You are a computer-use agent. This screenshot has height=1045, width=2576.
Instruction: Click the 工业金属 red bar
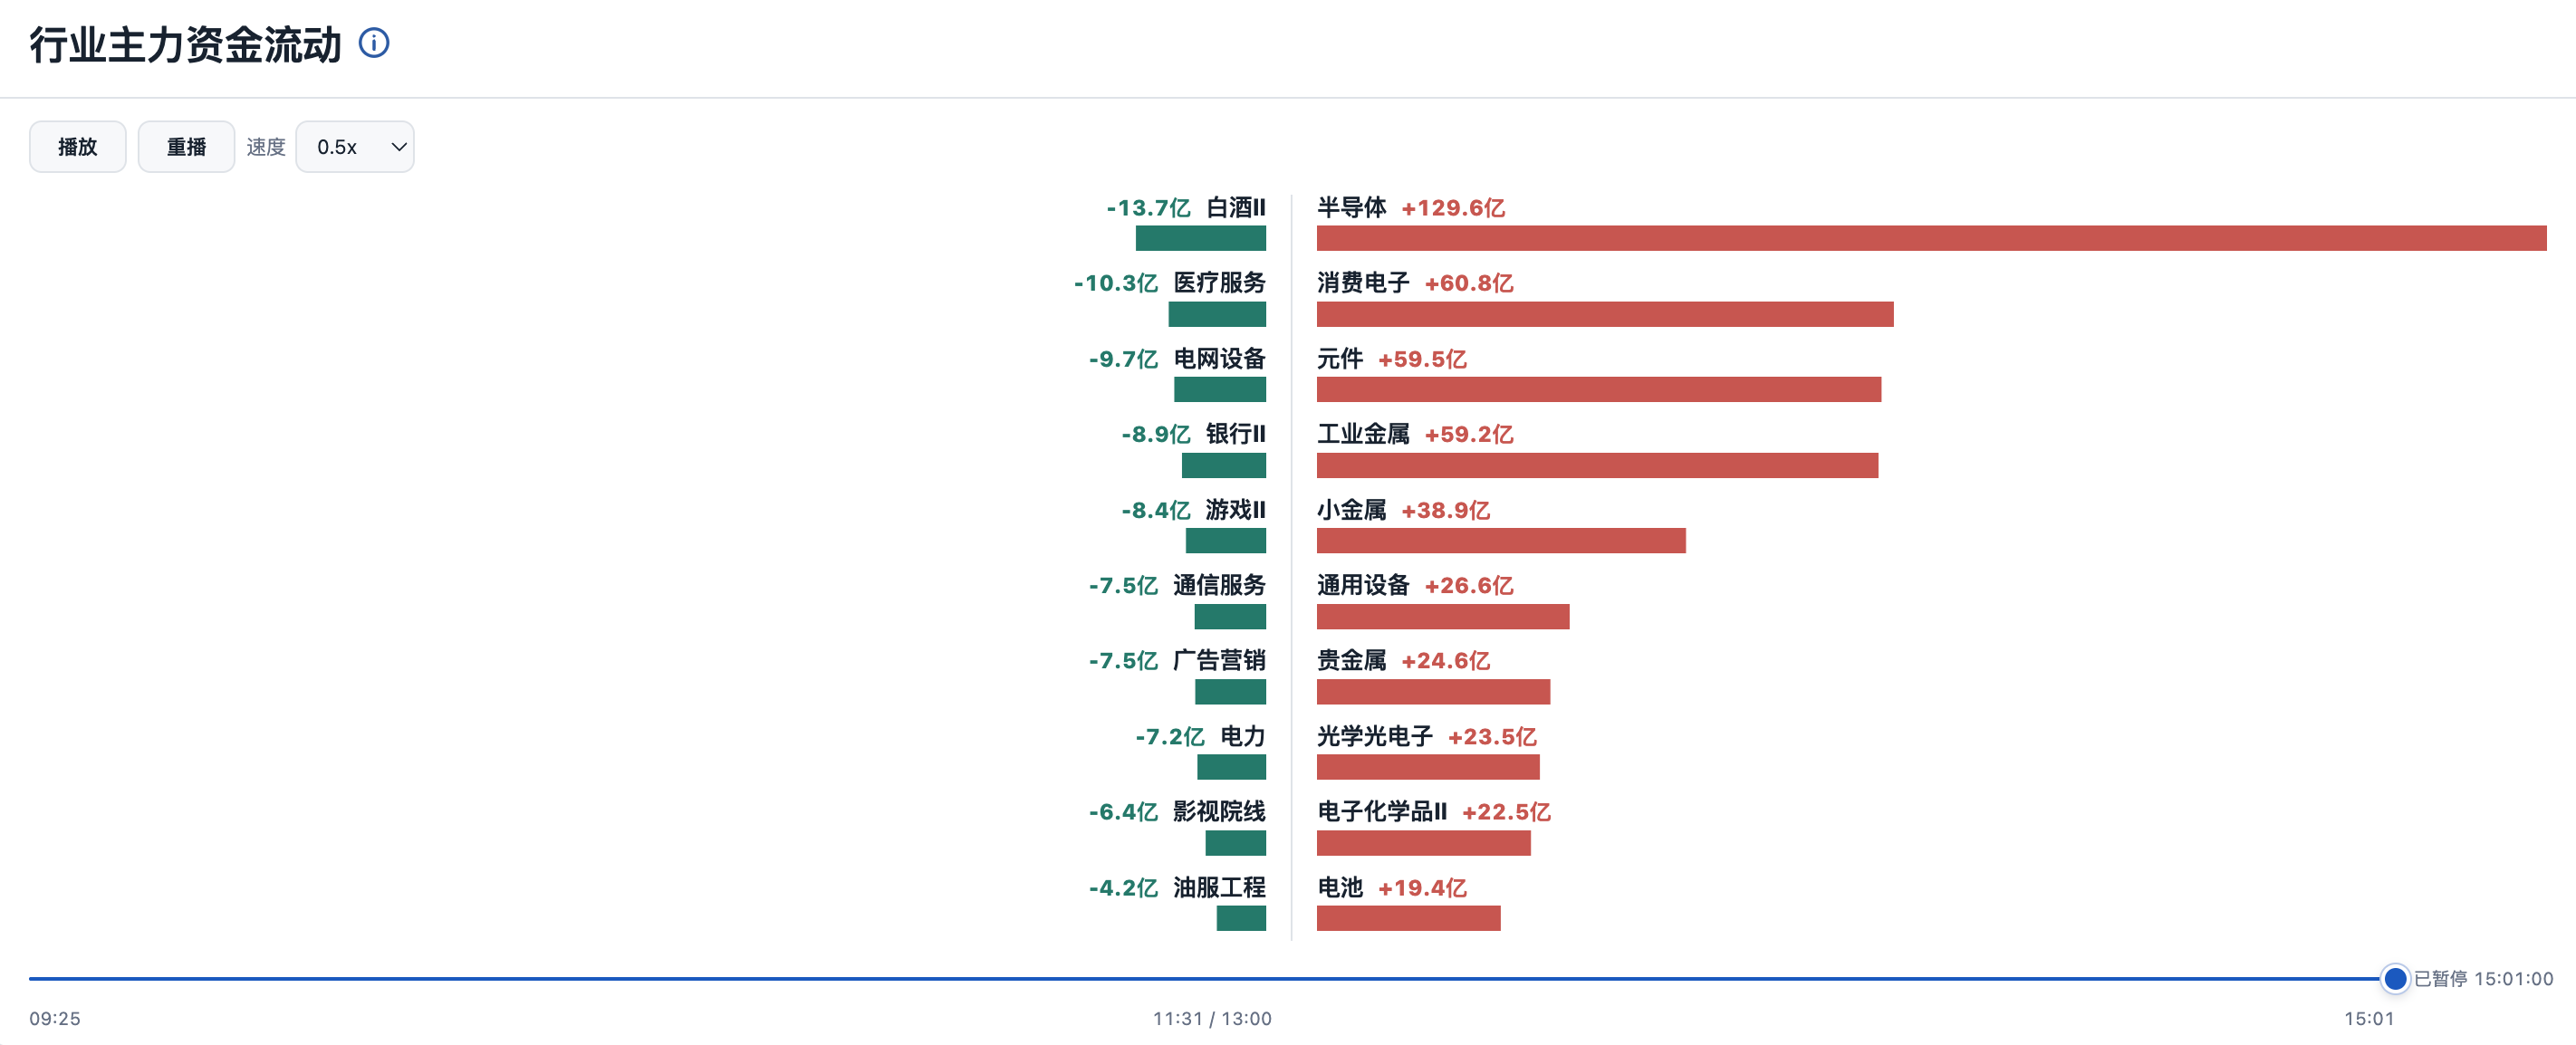click(1597, 465)
